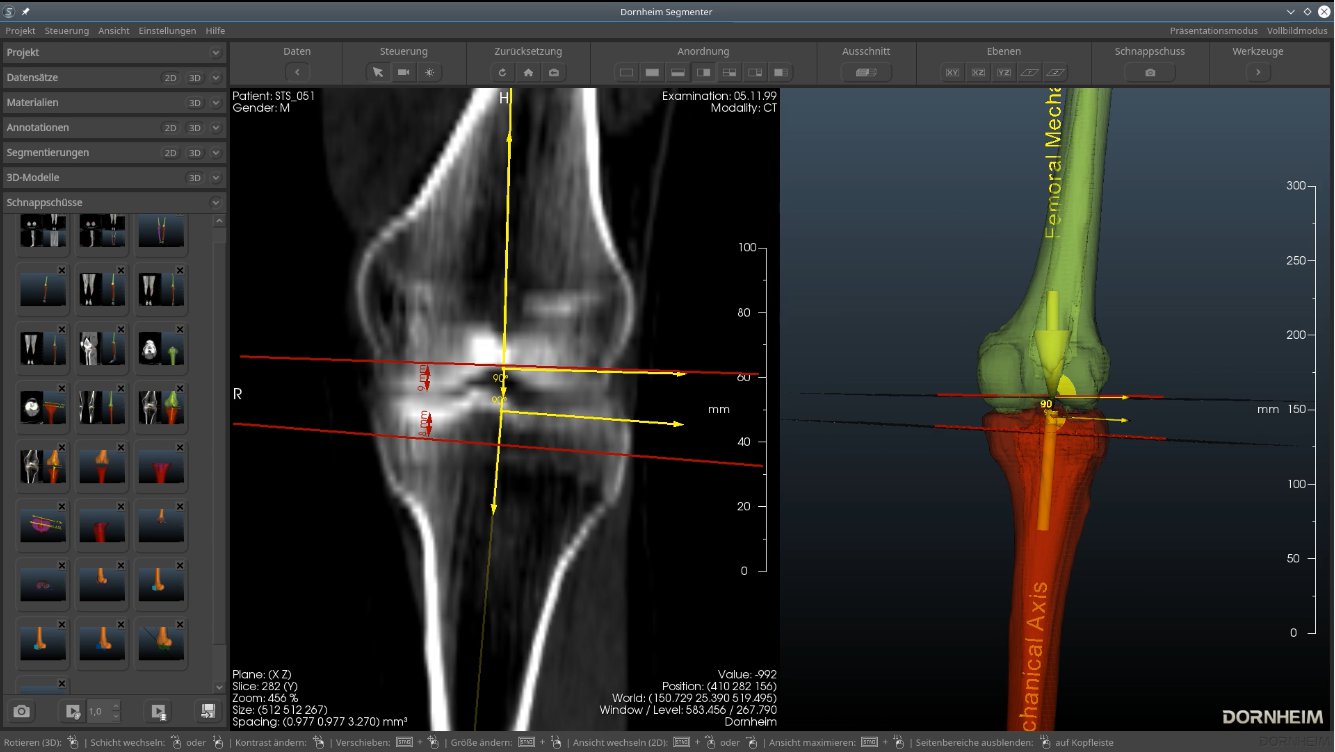Open the purple cross-section snapshot with yellow lines
The height and width of the screenshot is (752, 1335).
click(43, 525)
